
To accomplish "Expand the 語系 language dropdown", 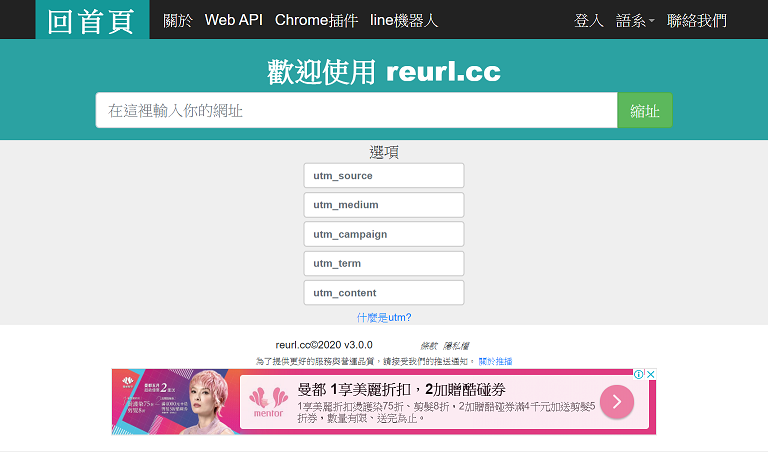I will (x=636, y=20).
